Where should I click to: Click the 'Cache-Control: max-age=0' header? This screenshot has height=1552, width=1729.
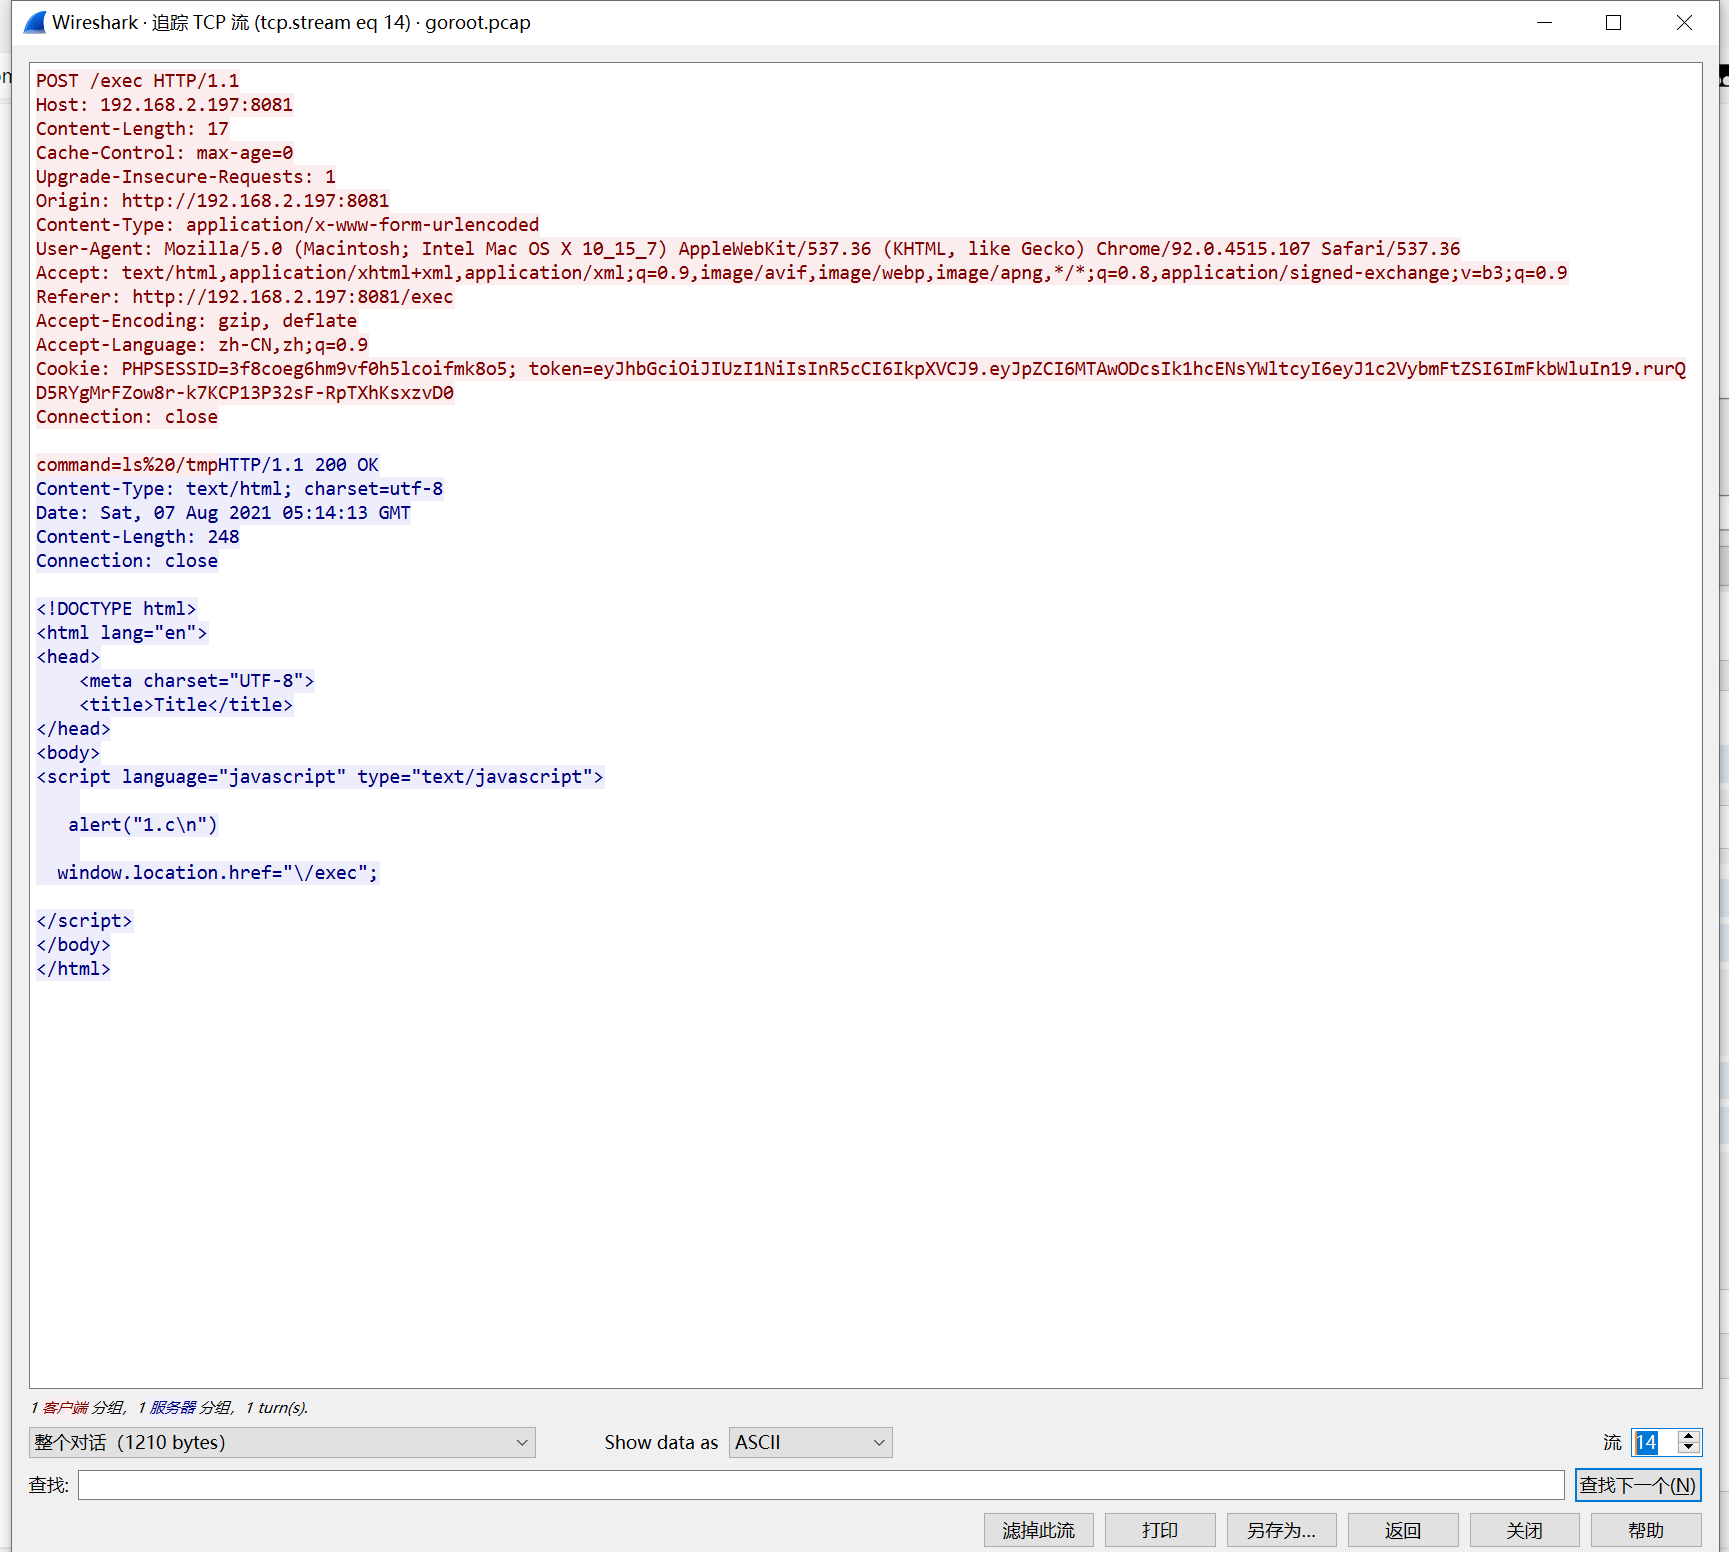(x=164, y=153)
